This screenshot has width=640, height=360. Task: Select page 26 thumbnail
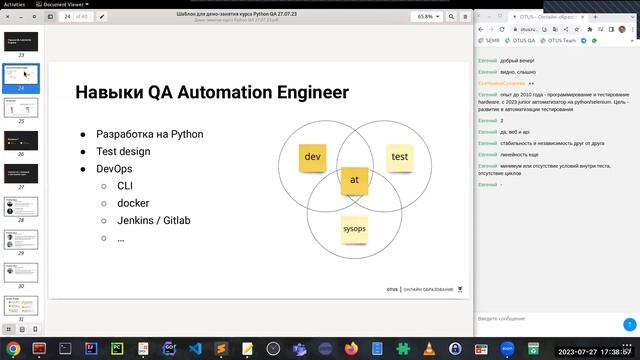click(21, 141)
